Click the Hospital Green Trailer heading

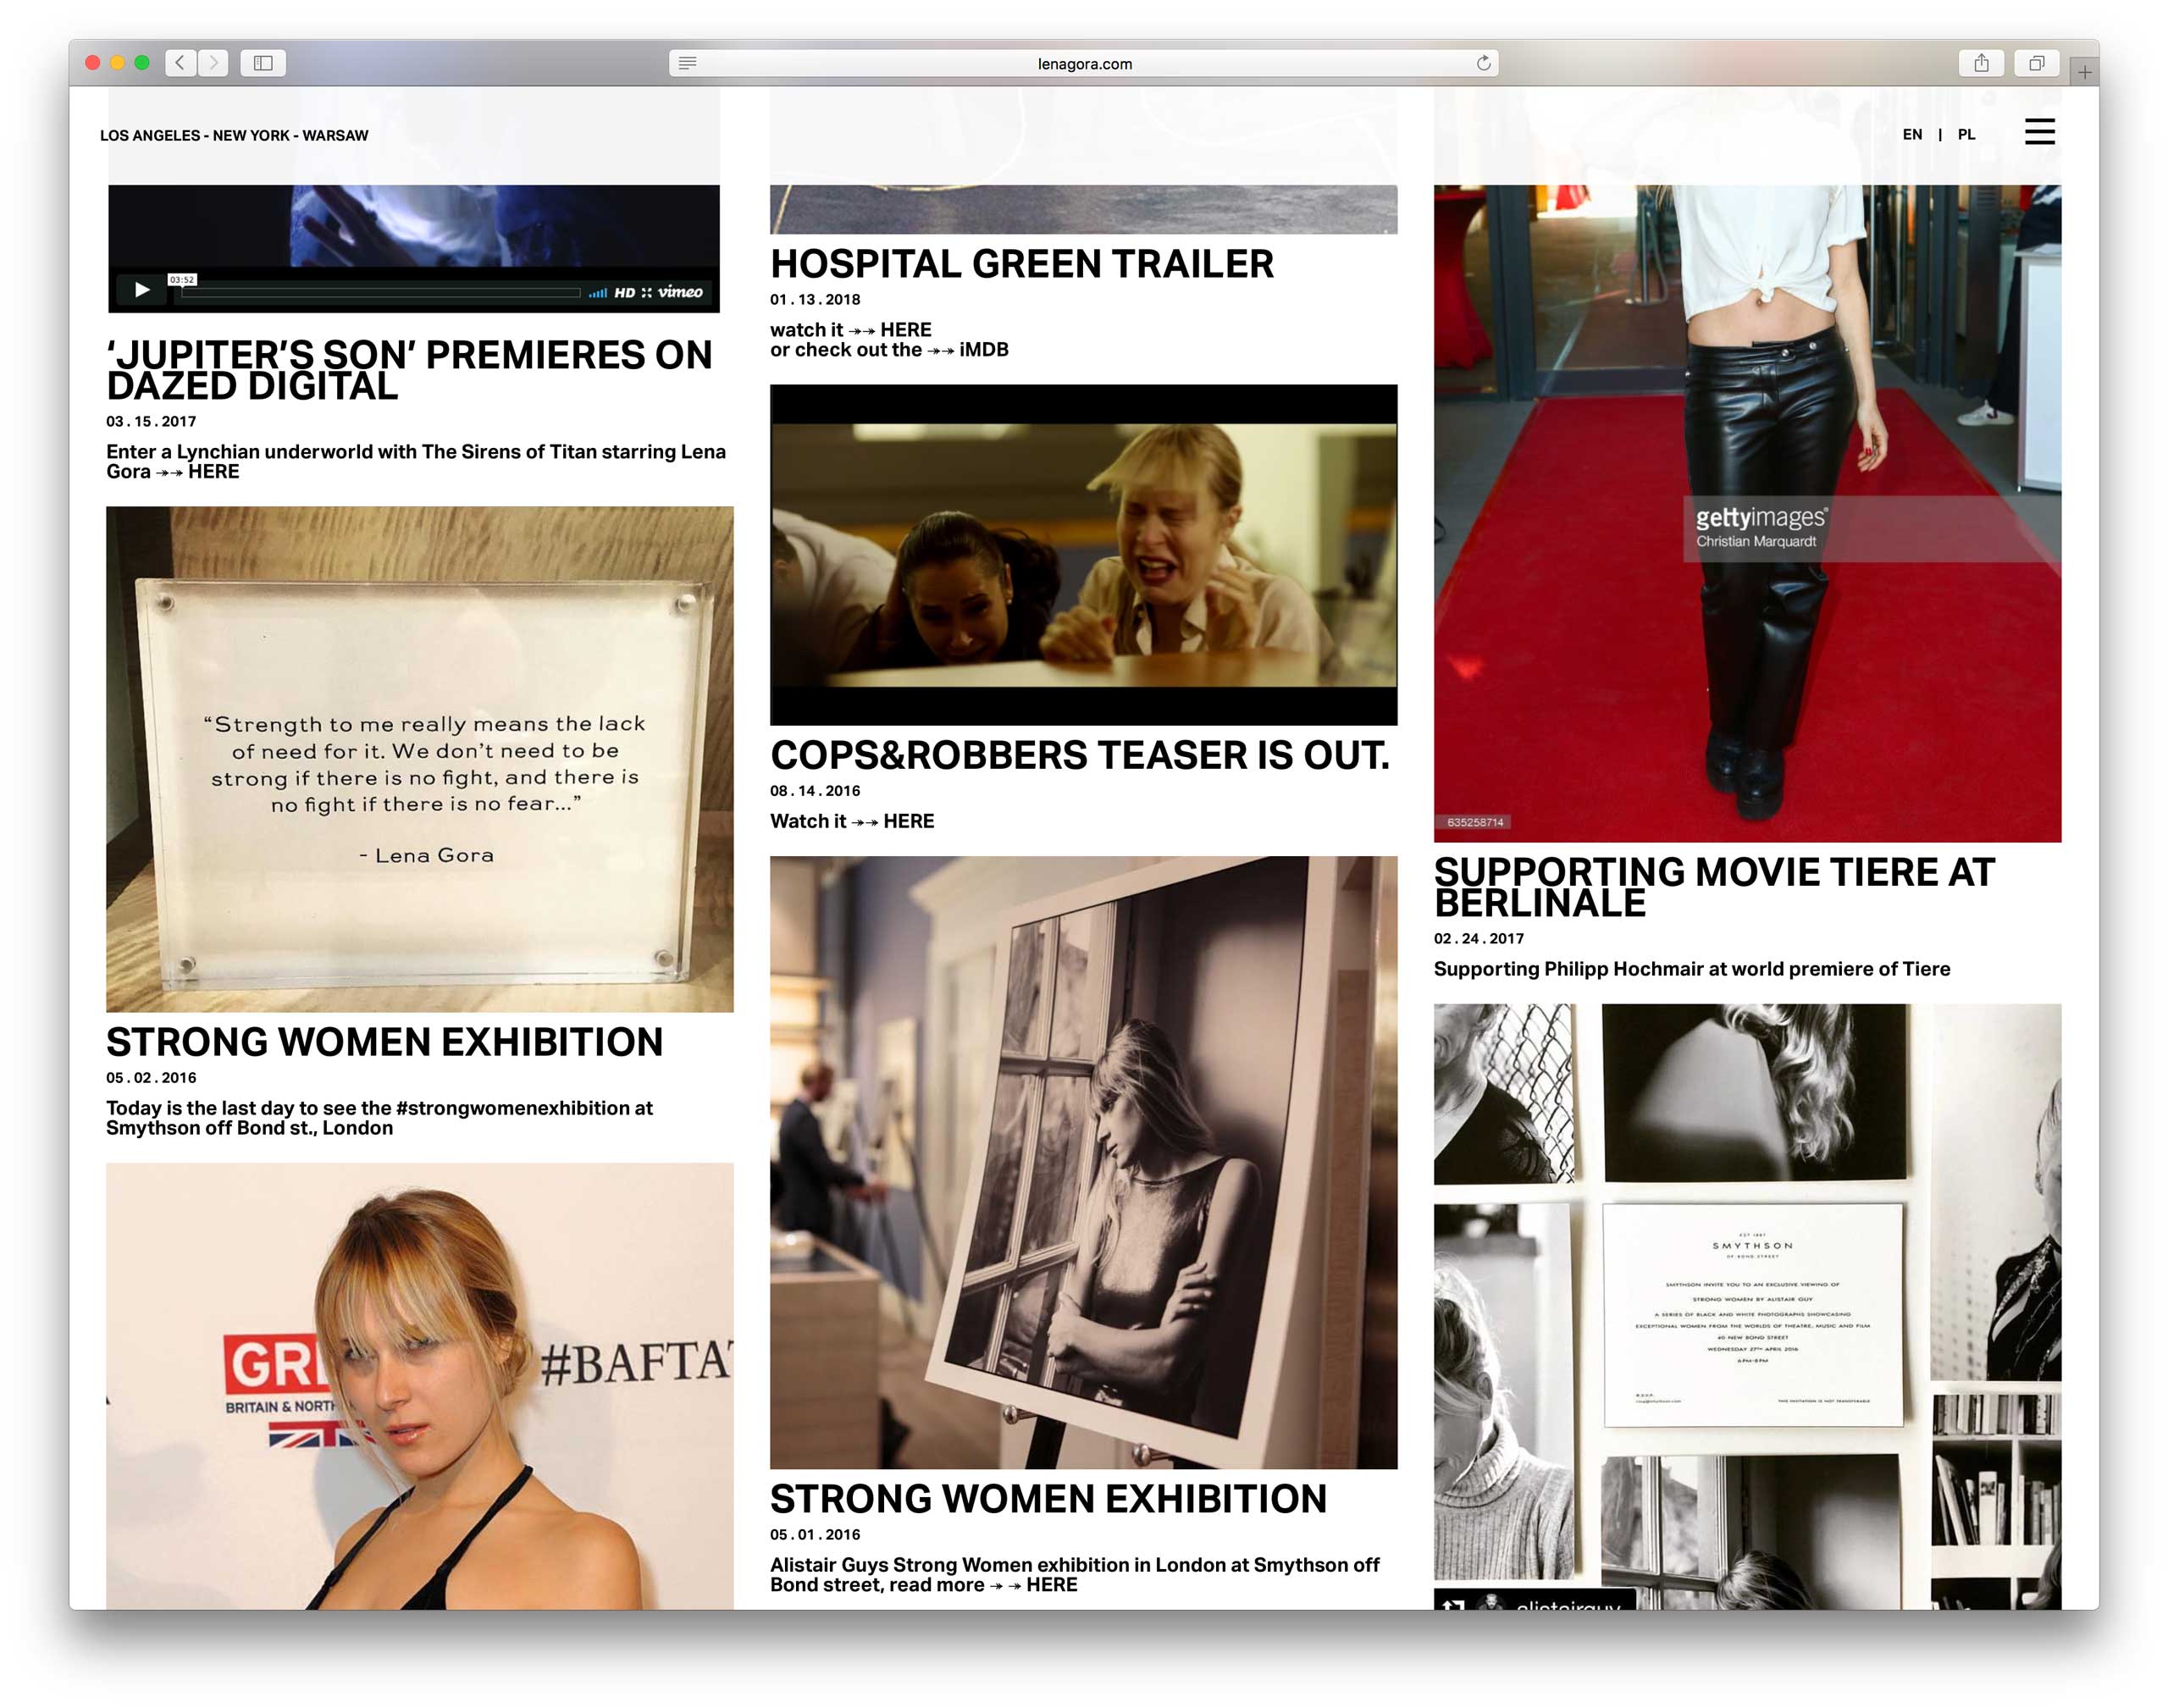point(1021,264)
